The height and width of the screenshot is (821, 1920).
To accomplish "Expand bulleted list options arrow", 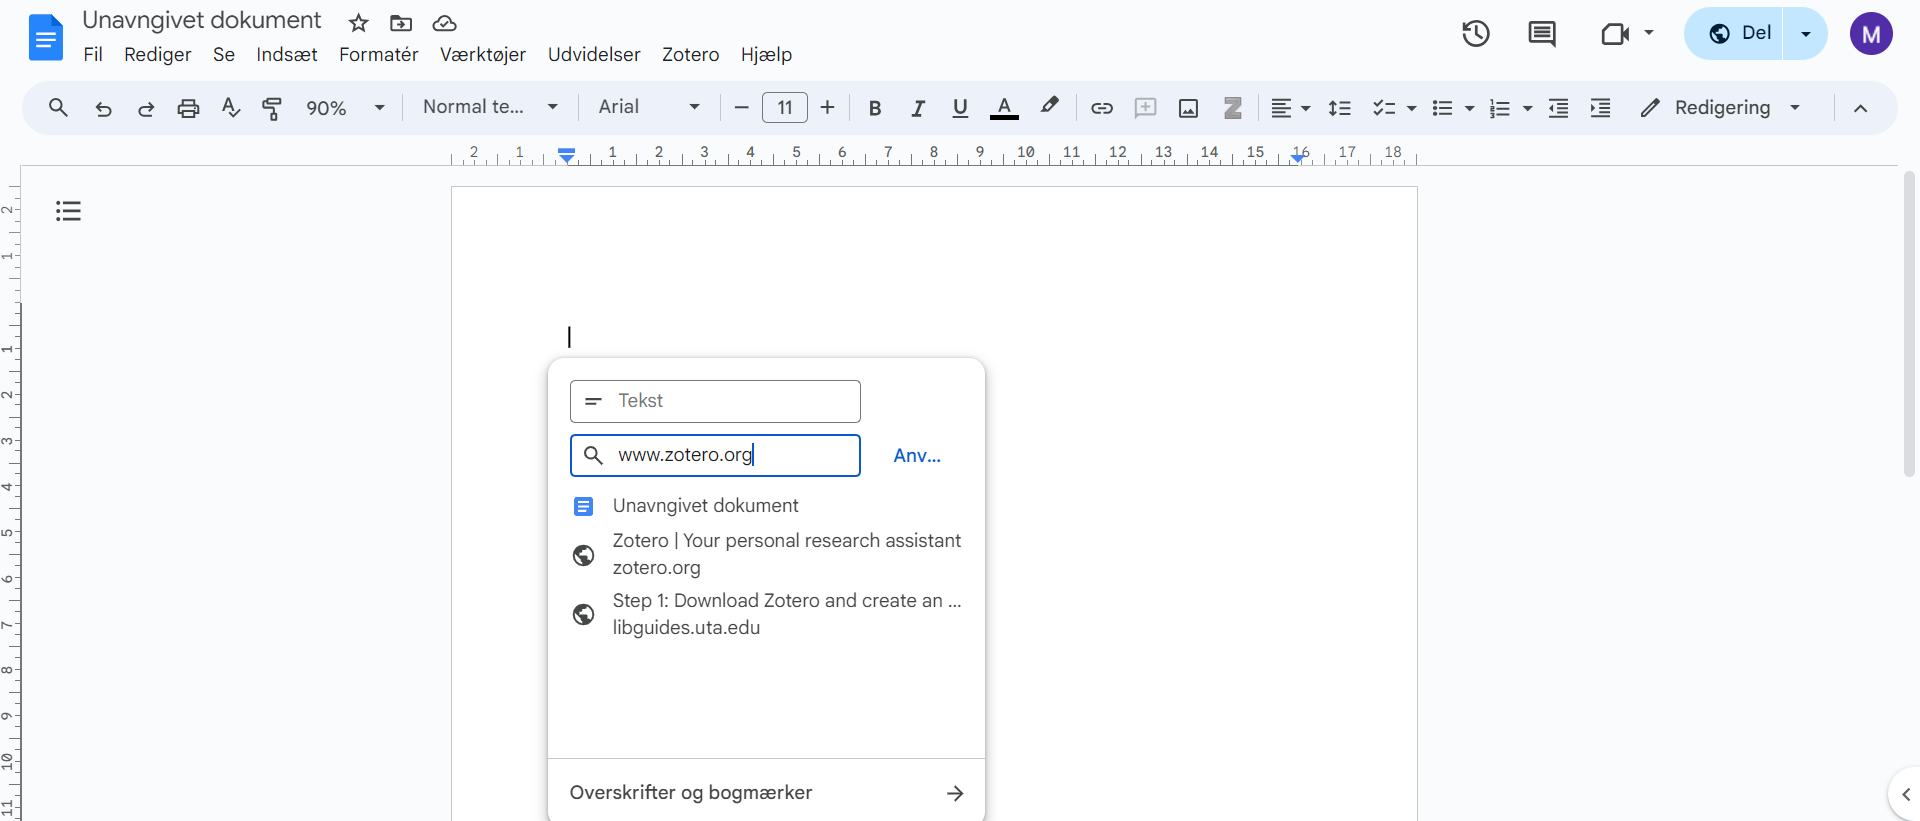I will [x=1469, y=108].
